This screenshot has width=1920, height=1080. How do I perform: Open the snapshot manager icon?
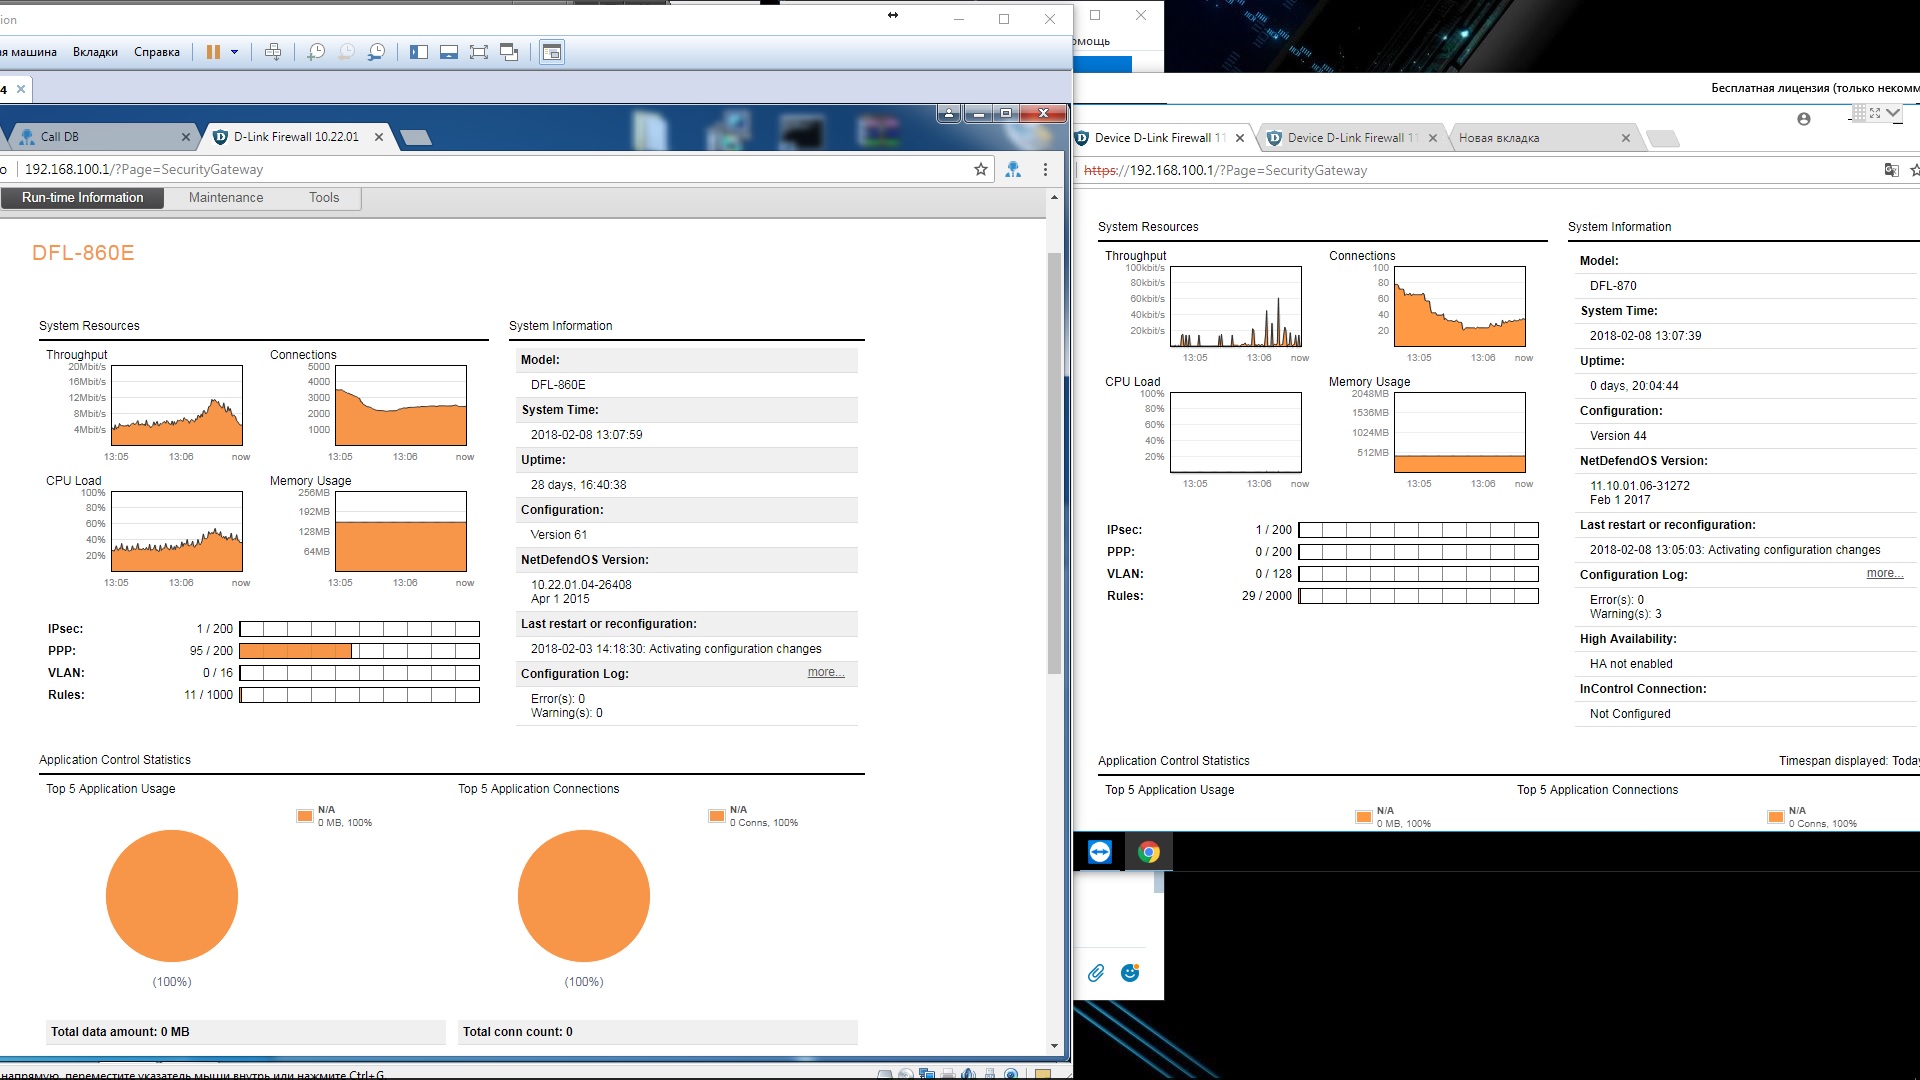pyautogui.click(x=376, y=52)
